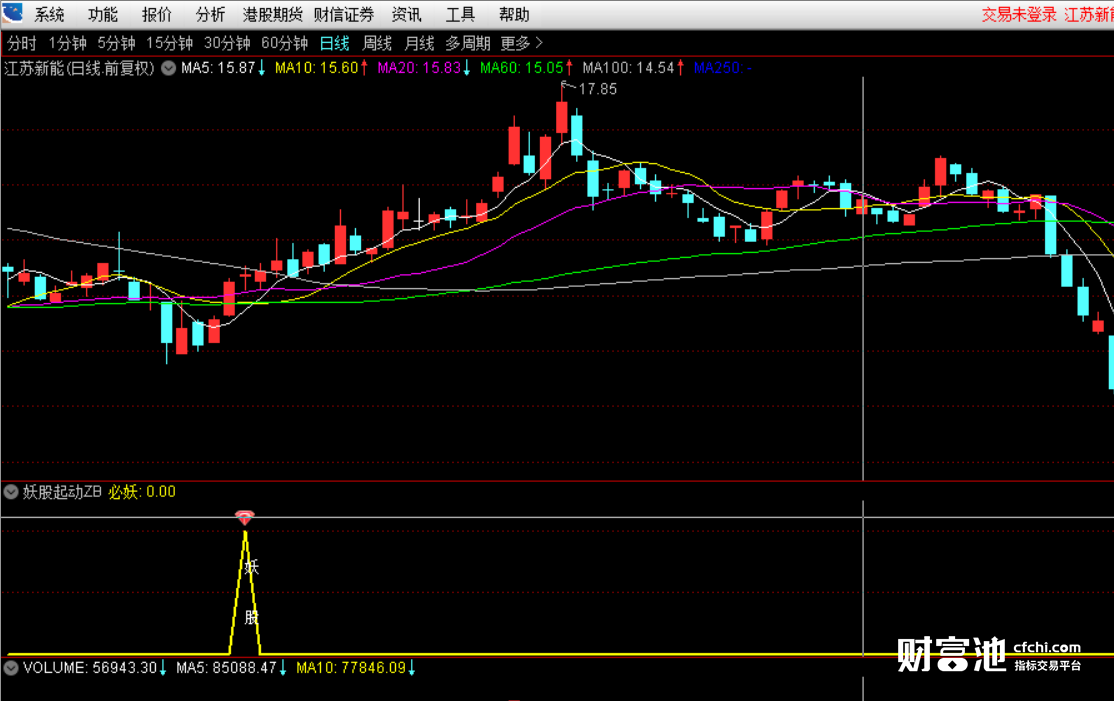The image size is (1114, 701).
Task: Click the 妖股起动ZB indicator name
Action: [x=62, y=491]
